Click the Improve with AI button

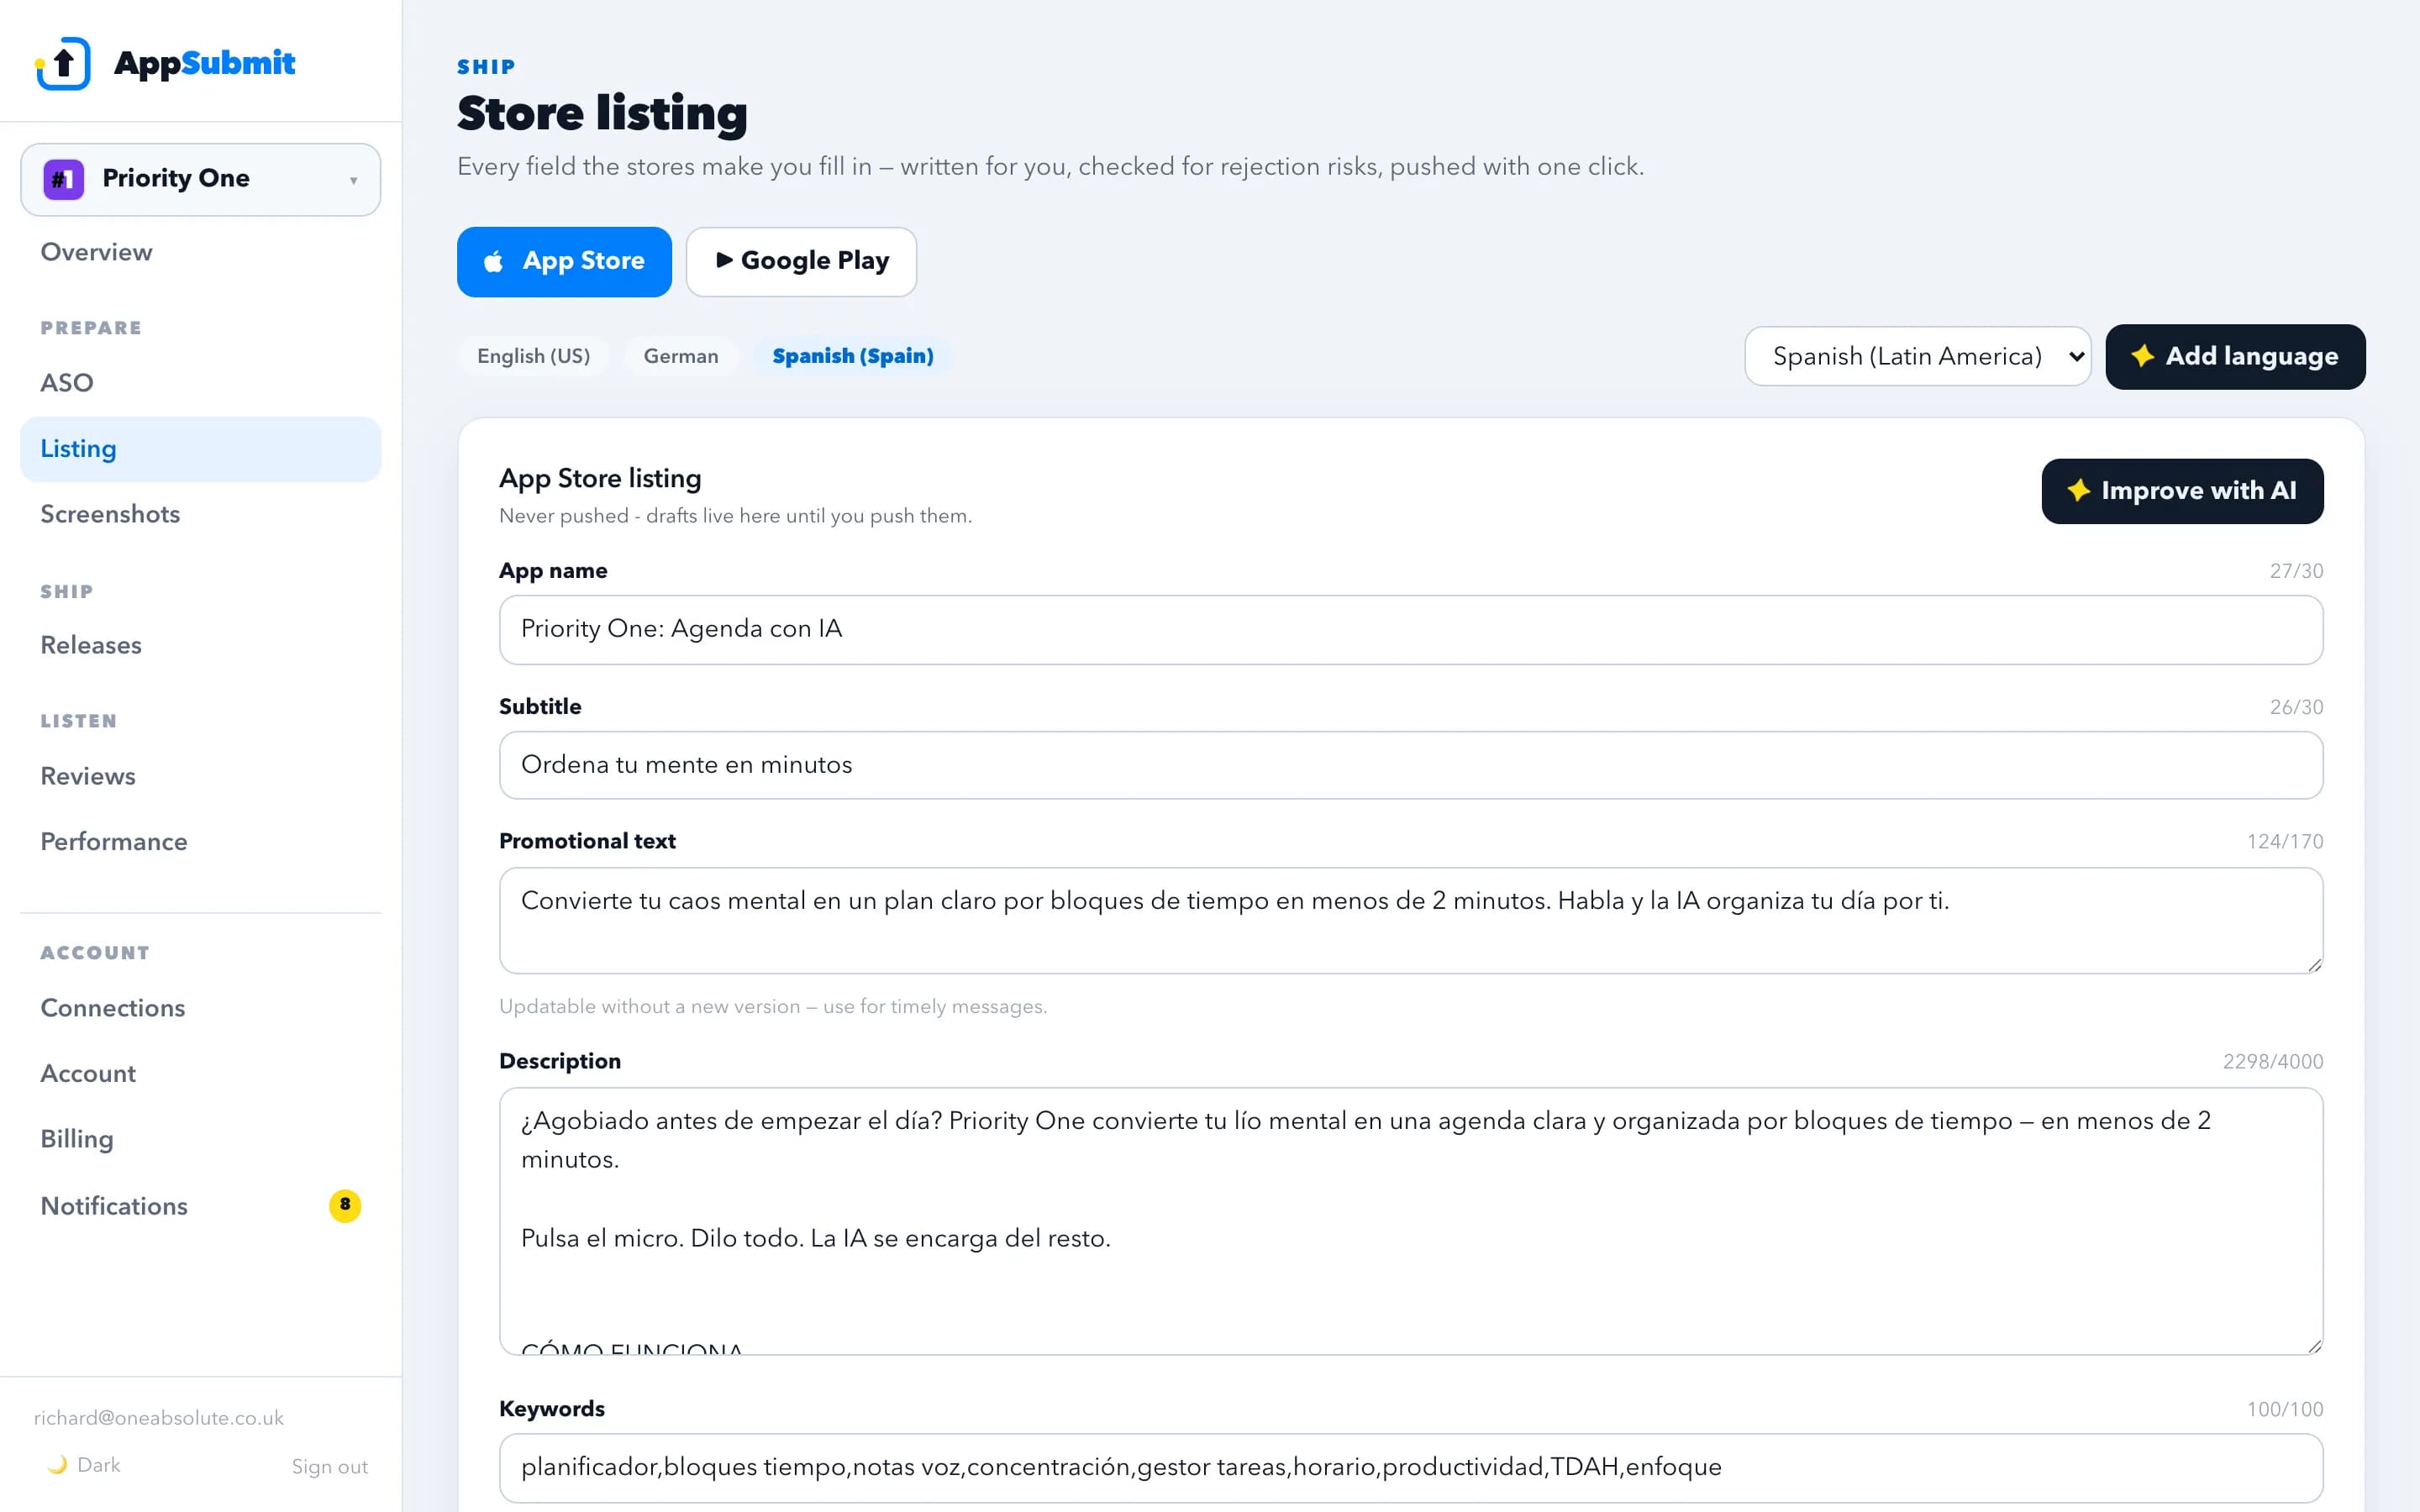(x=2182, y=491)
